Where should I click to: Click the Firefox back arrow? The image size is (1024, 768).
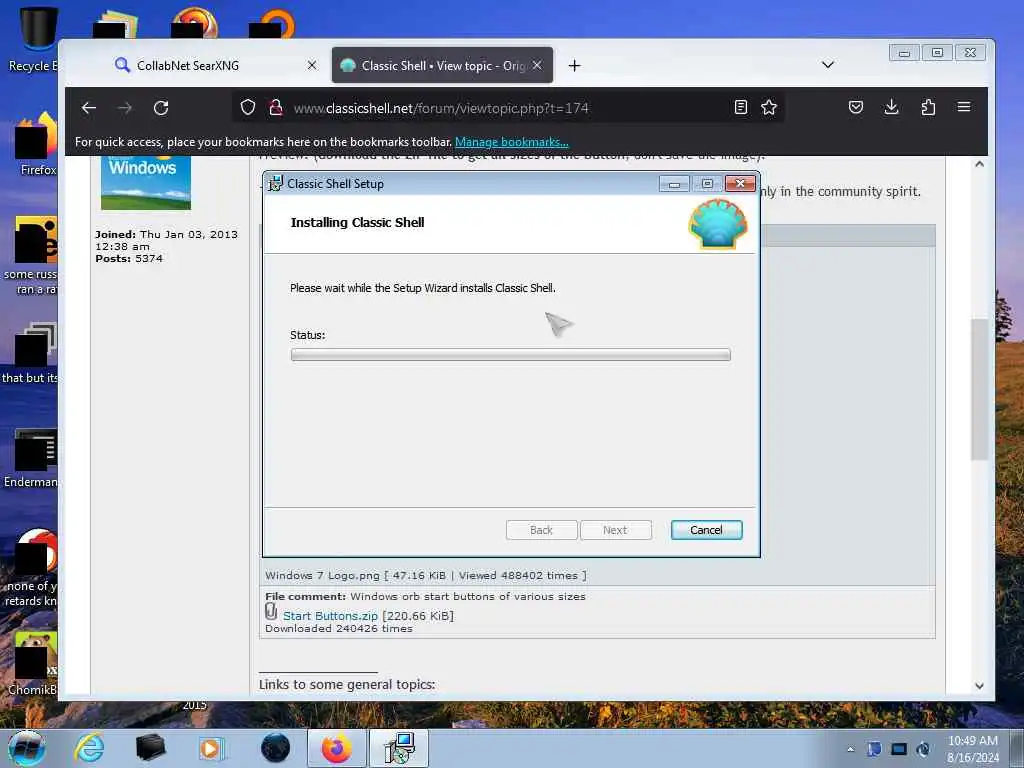click(x=89, y=108)
